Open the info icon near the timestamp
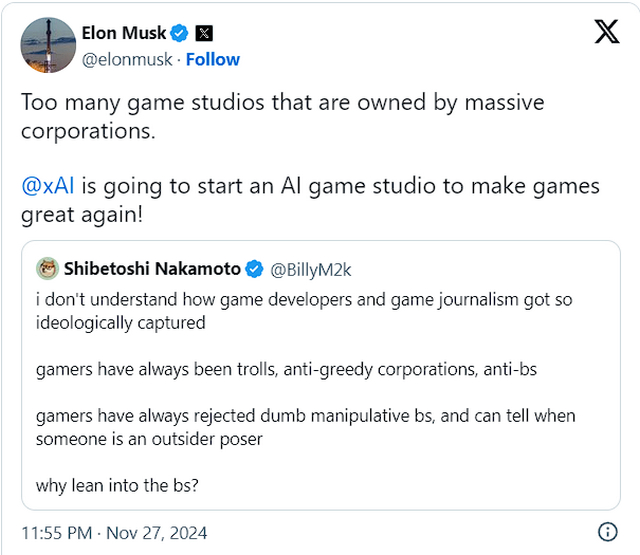 (x=608, y=532)
